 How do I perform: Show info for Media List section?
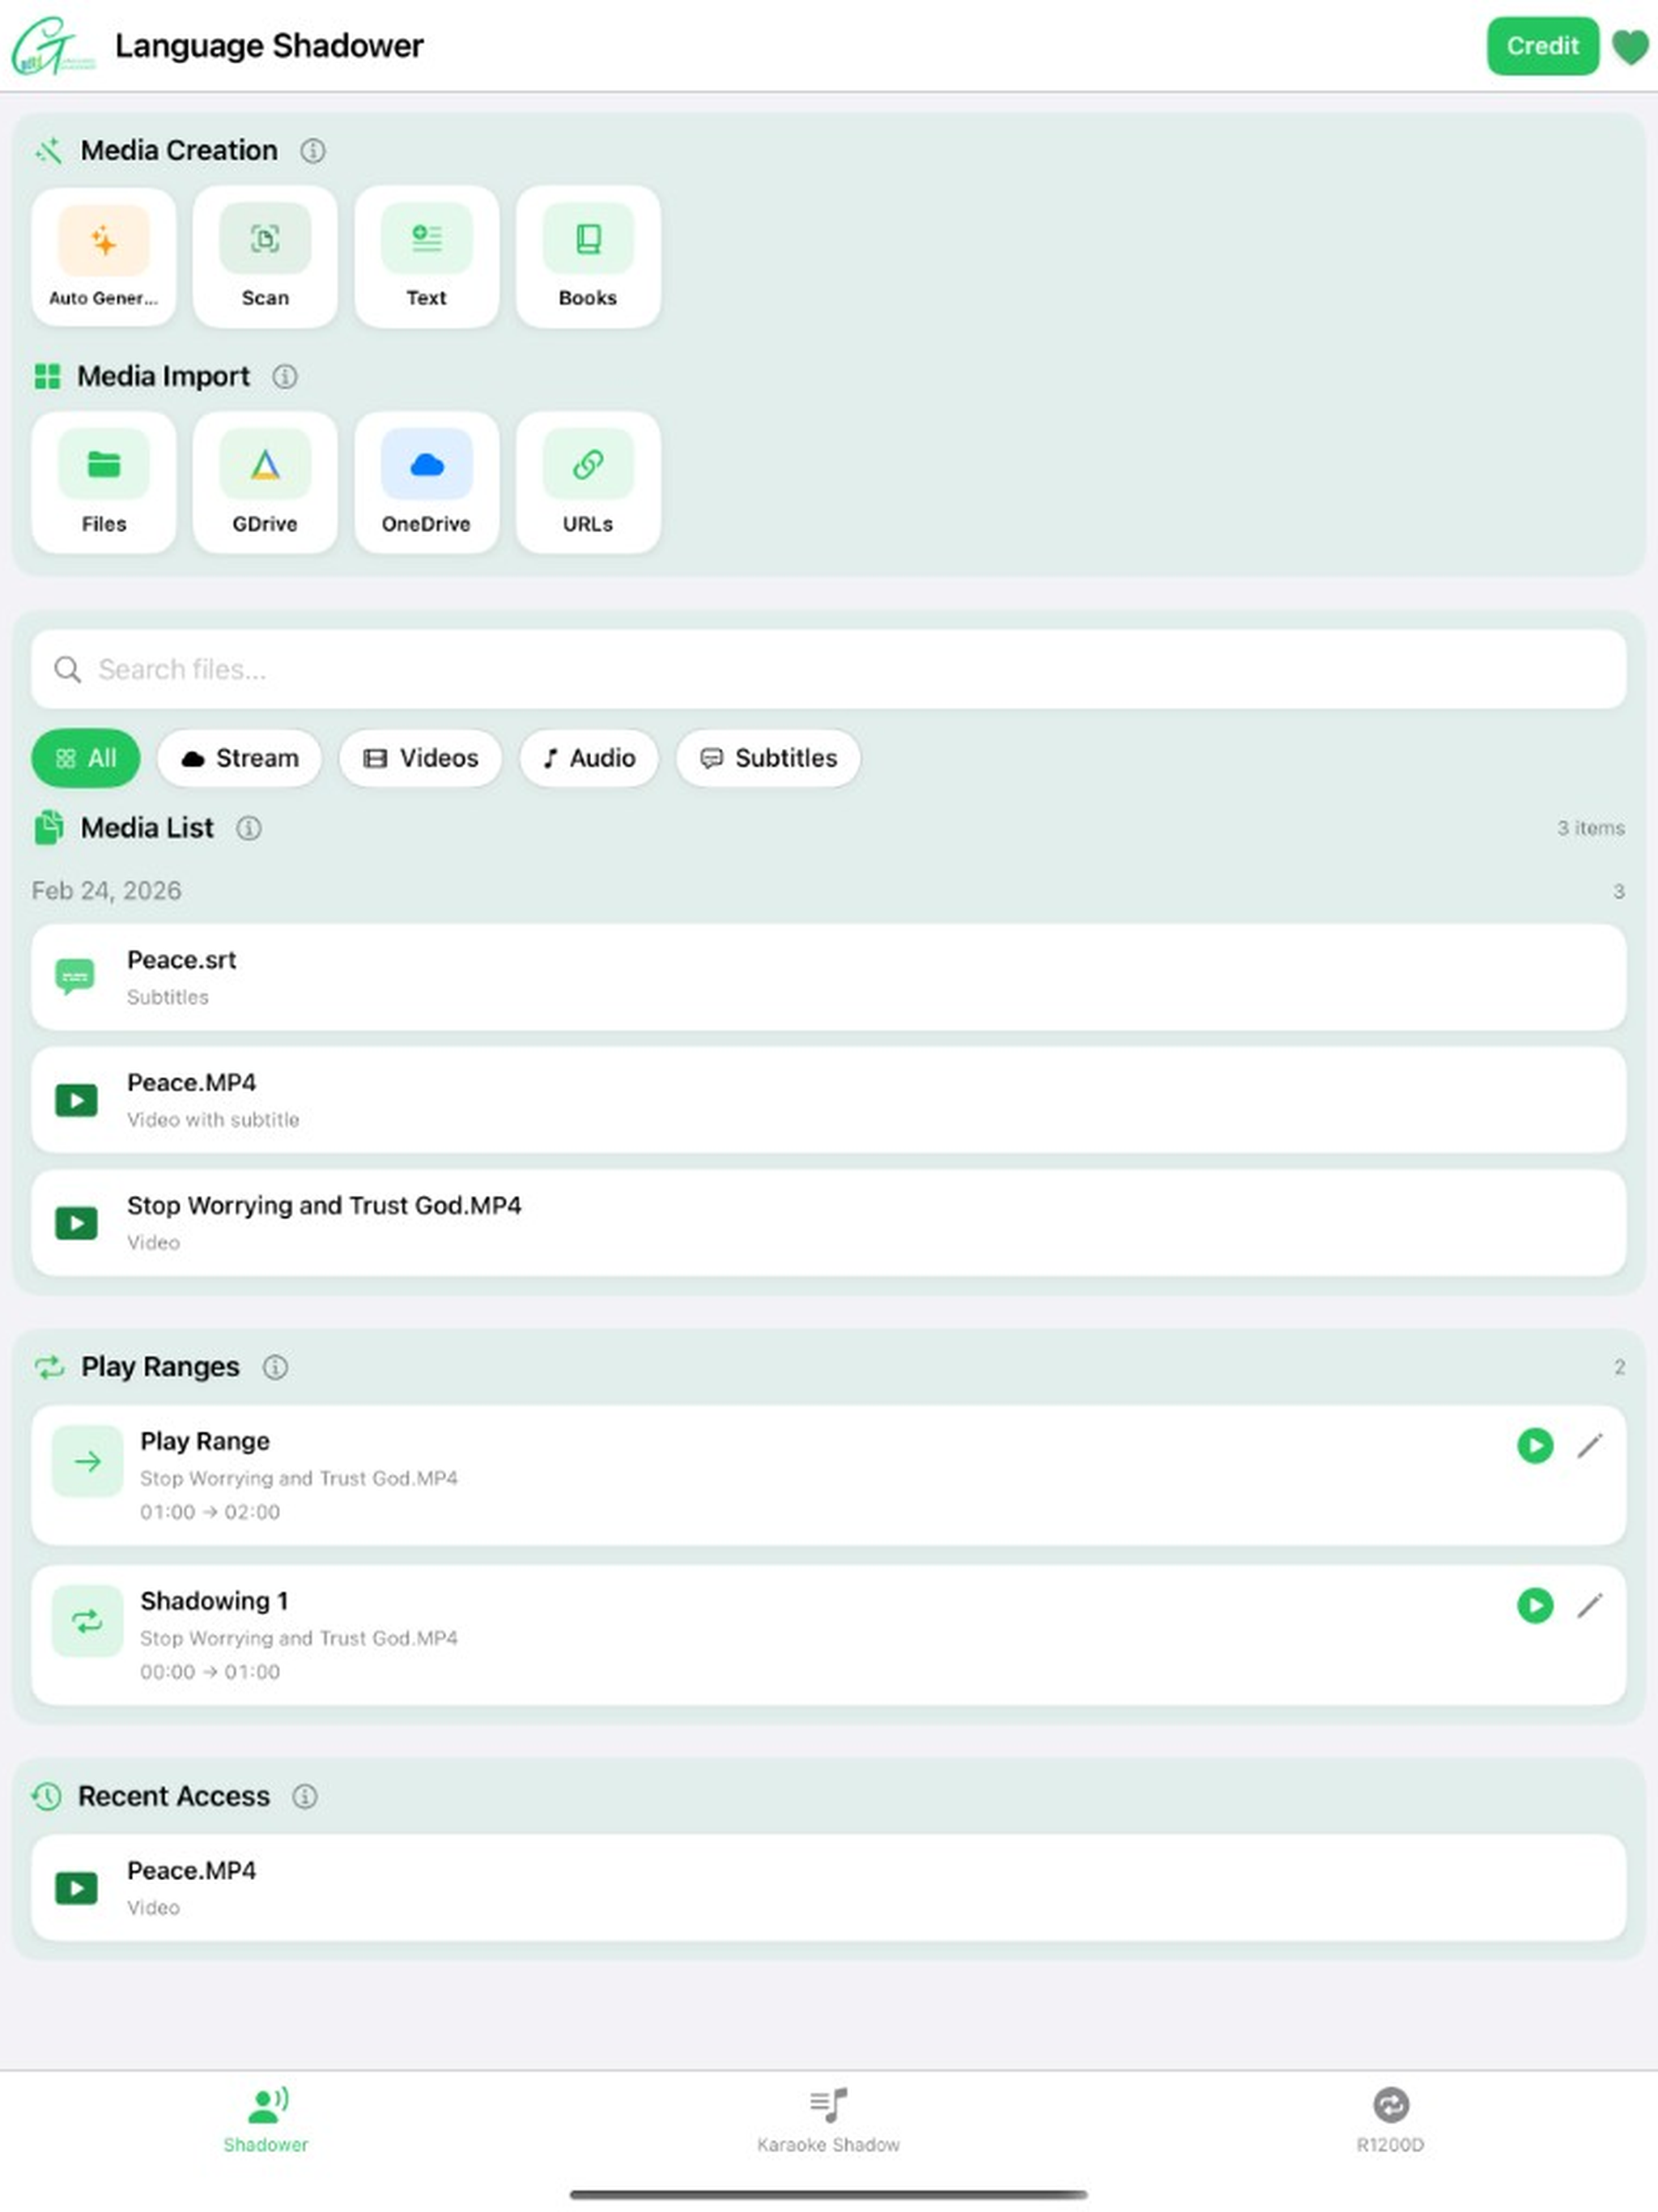pos(249,828)
